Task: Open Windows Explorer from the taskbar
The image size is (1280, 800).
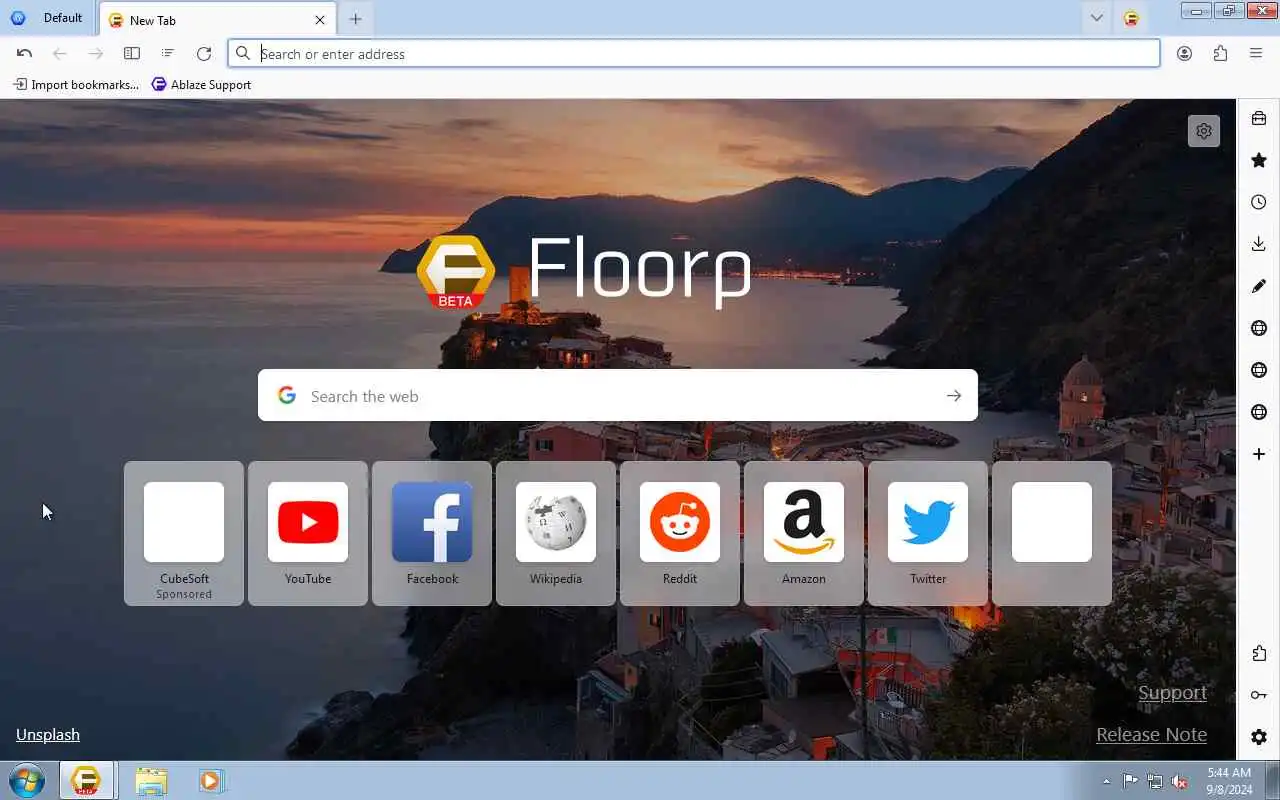Action: tap(151, 780)
